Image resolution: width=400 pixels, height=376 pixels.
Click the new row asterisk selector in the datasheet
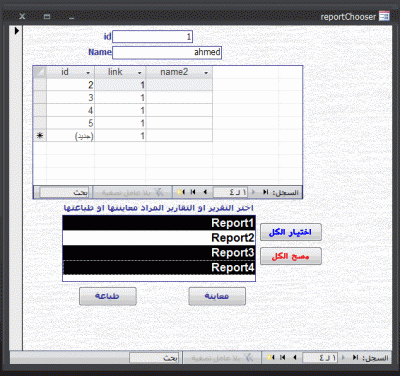40,136
